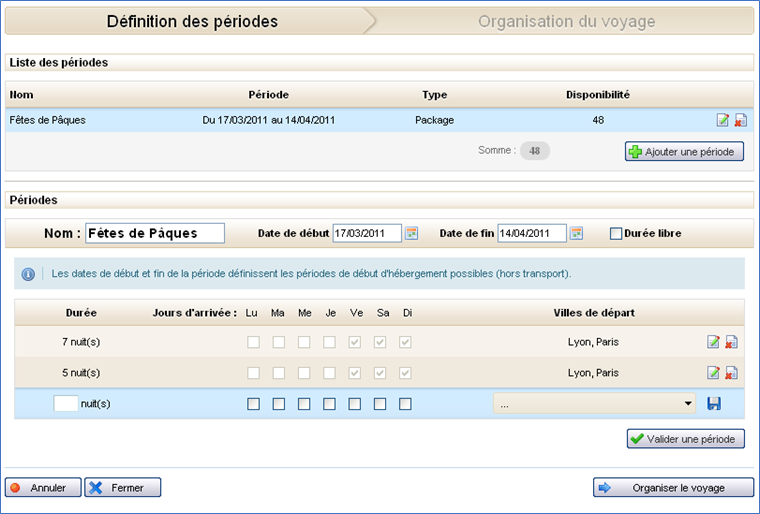
Task: Switch to Organisation du voyage step
Action: (566, 21)
